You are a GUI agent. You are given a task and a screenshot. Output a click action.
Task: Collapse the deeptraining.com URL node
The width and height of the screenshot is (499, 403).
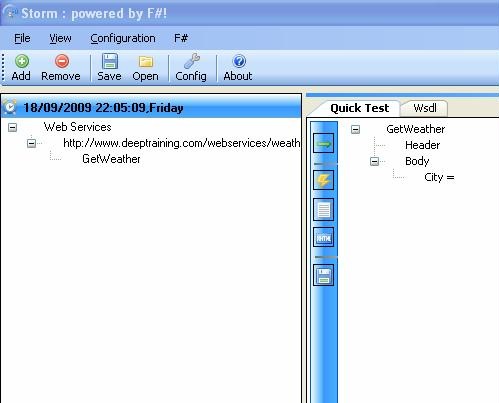31,143
